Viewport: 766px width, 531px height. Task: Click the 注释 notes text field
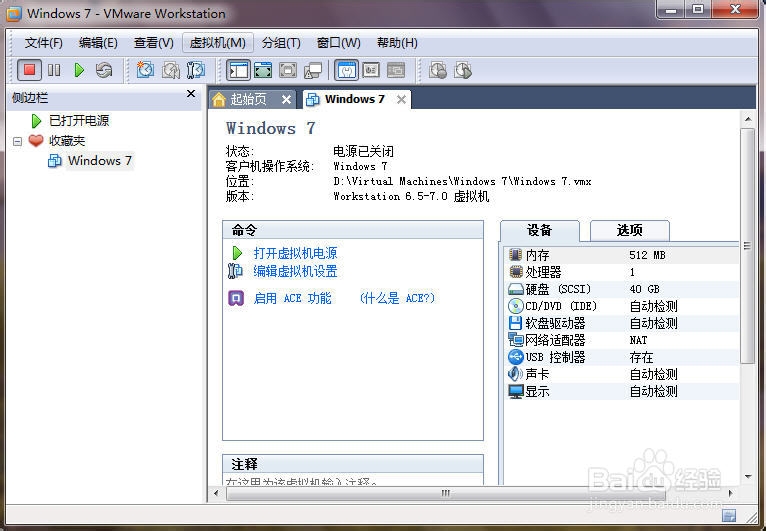pyautogui.click(x=353, y=480)
